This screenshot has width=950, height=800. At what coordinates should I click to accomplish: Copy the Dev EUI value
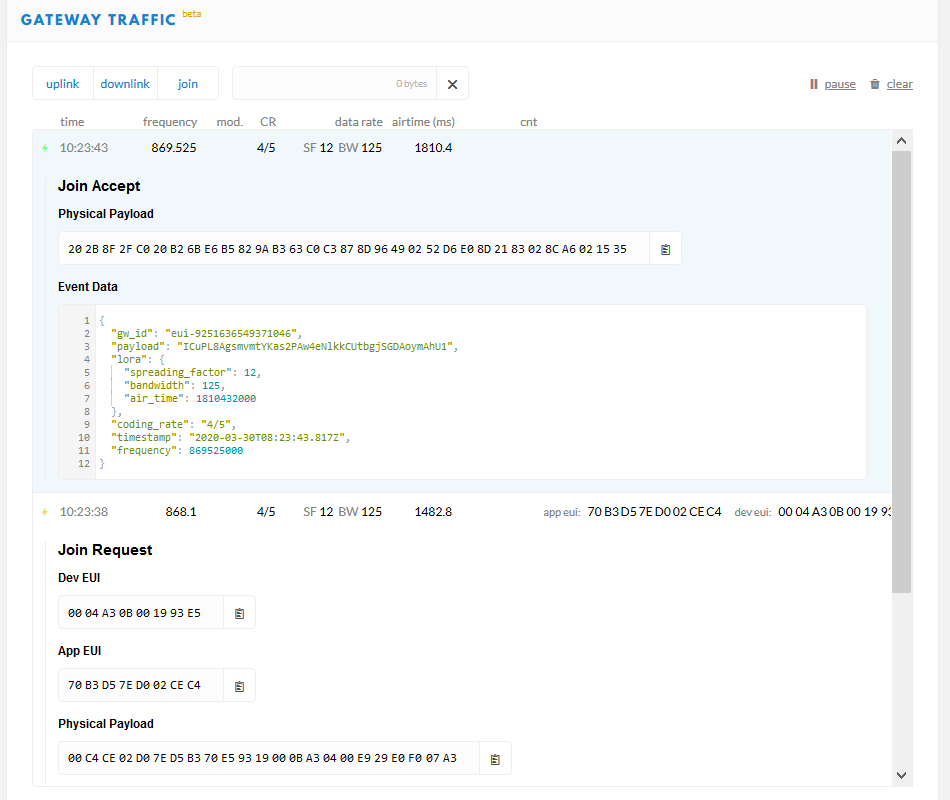point(239,613)
